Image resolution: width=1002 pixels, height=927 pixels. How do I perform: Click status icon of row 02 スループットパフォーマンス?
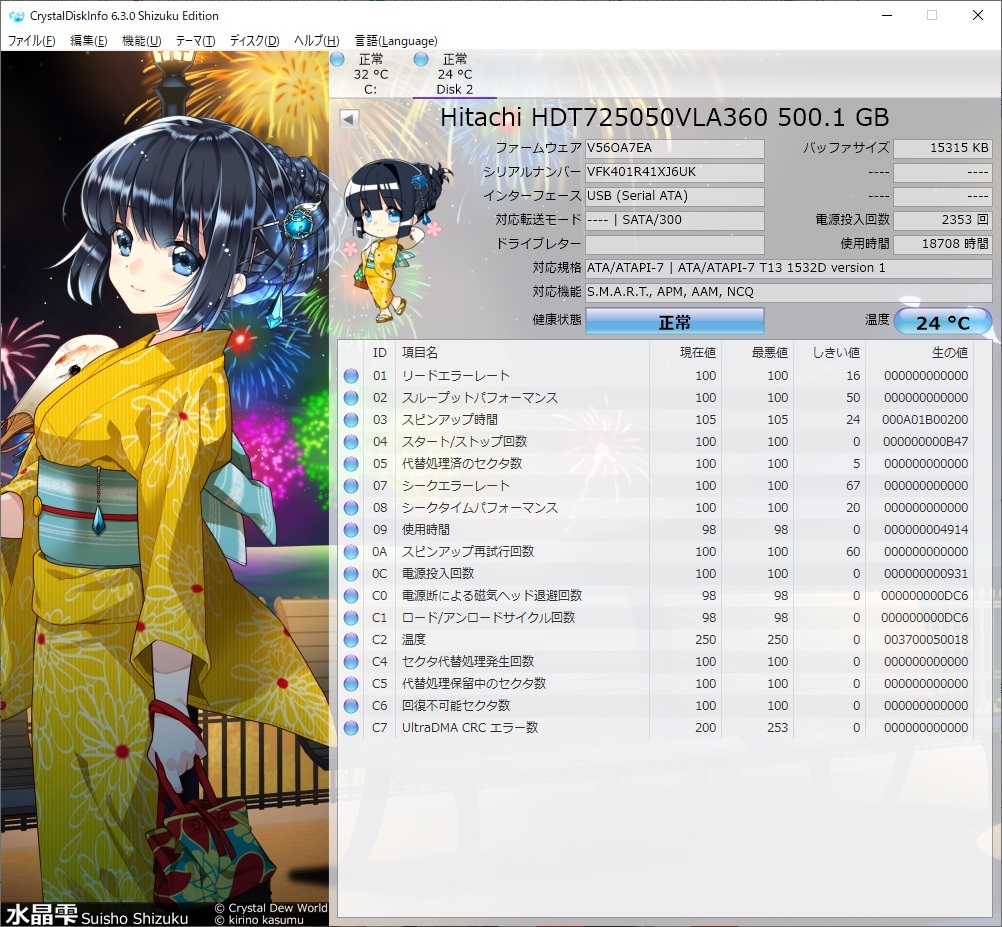tap(351, 398)
